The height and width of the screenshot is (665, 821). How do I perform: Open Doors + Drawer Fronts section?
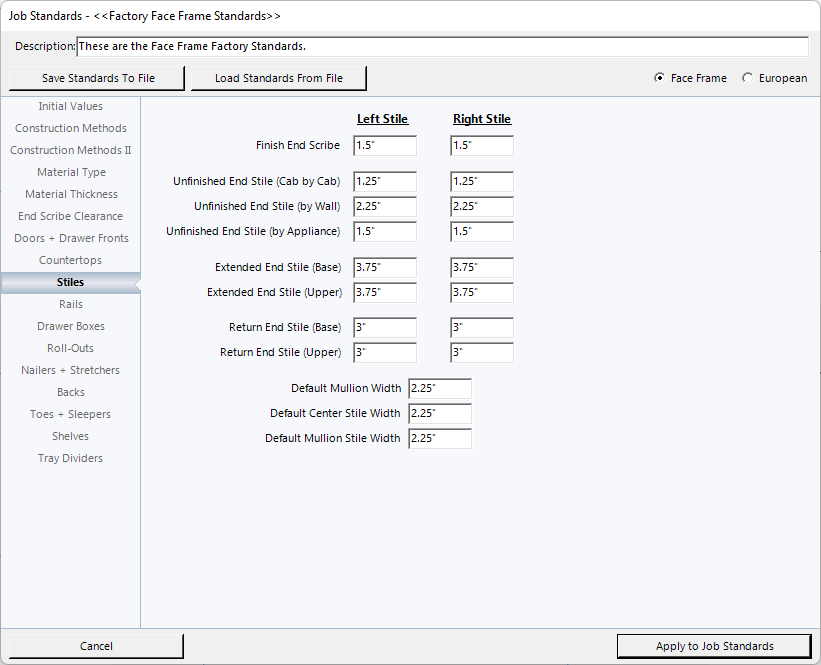click(x=70, y=238)
